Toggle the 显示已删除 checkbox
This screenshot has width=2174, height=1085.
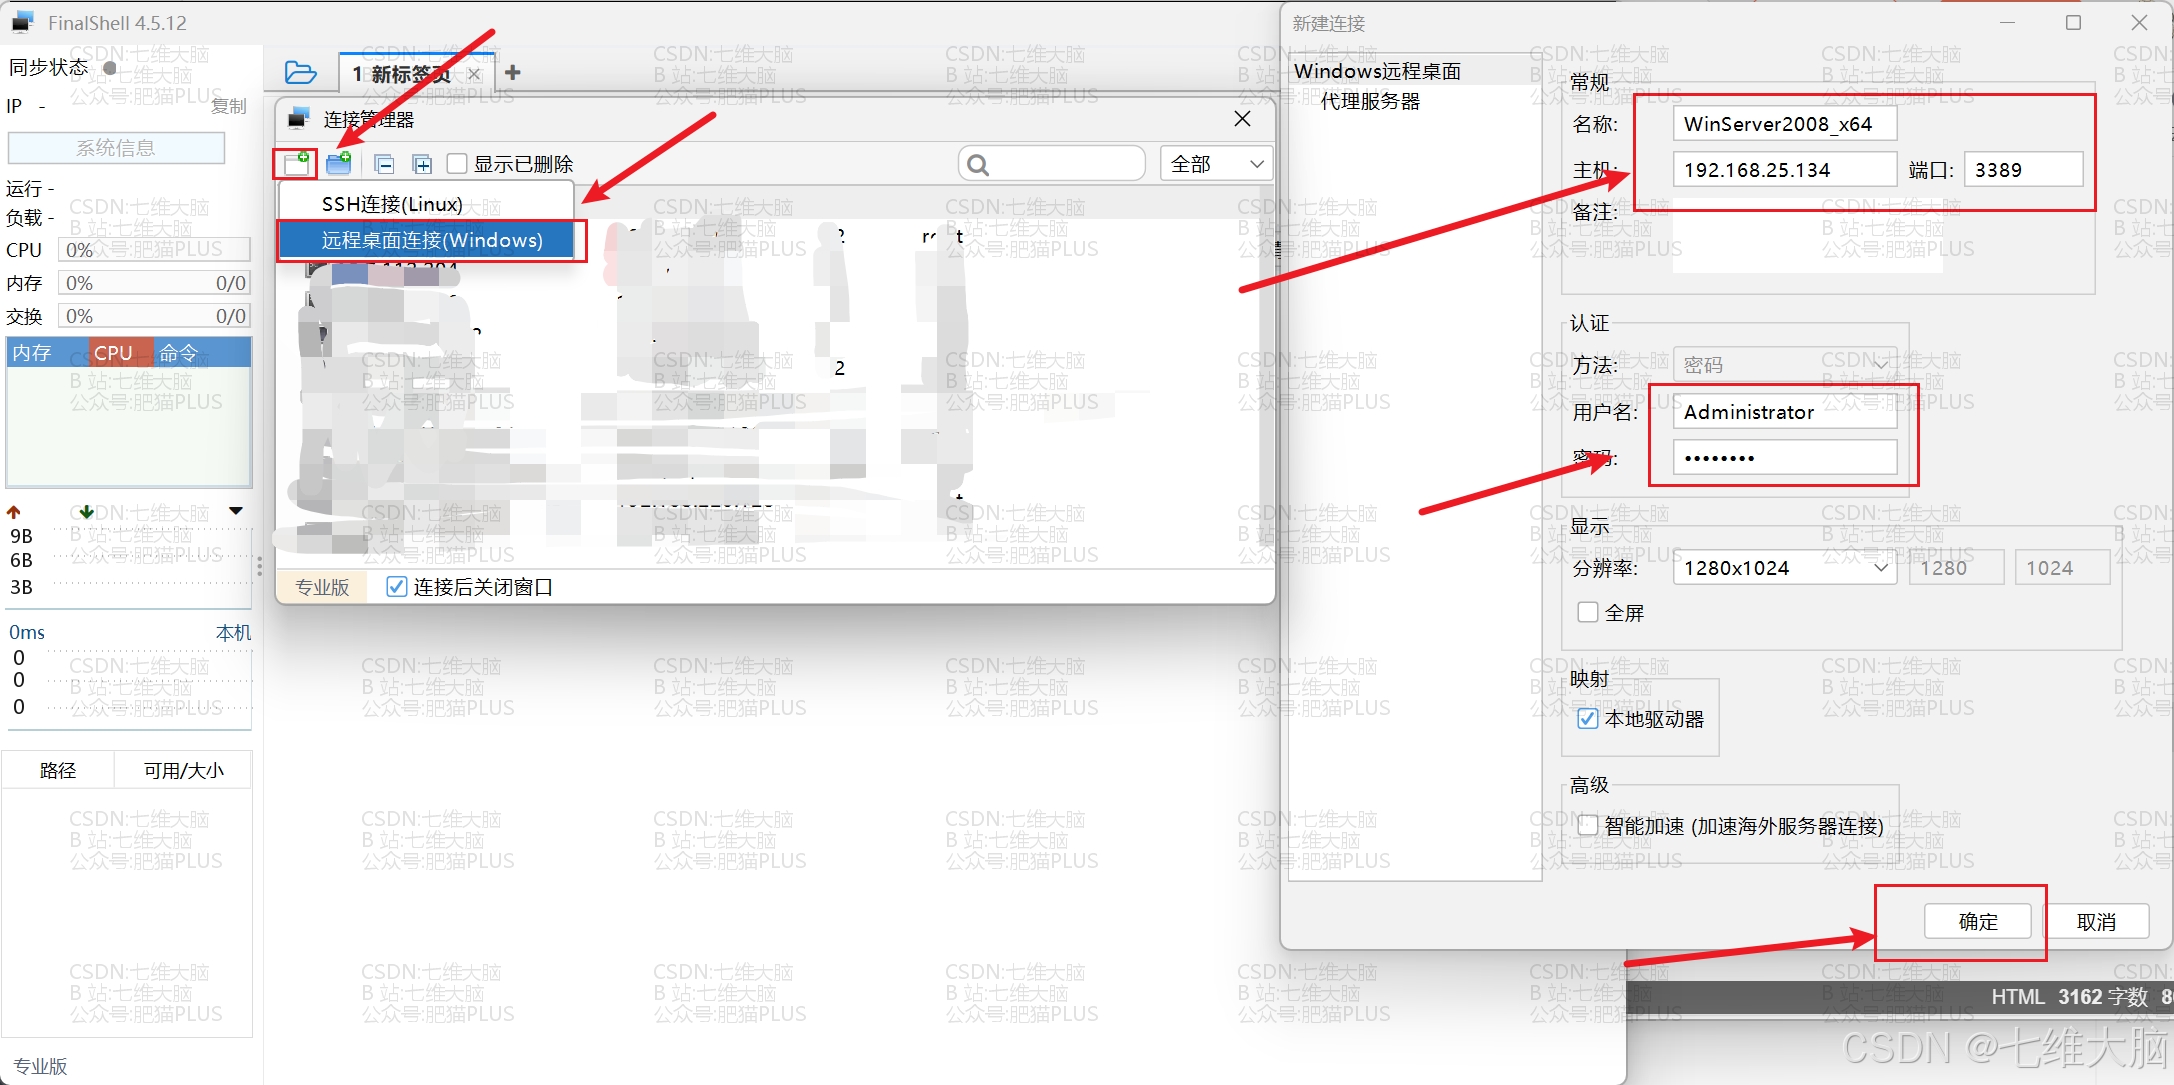[x=458, y=164]
